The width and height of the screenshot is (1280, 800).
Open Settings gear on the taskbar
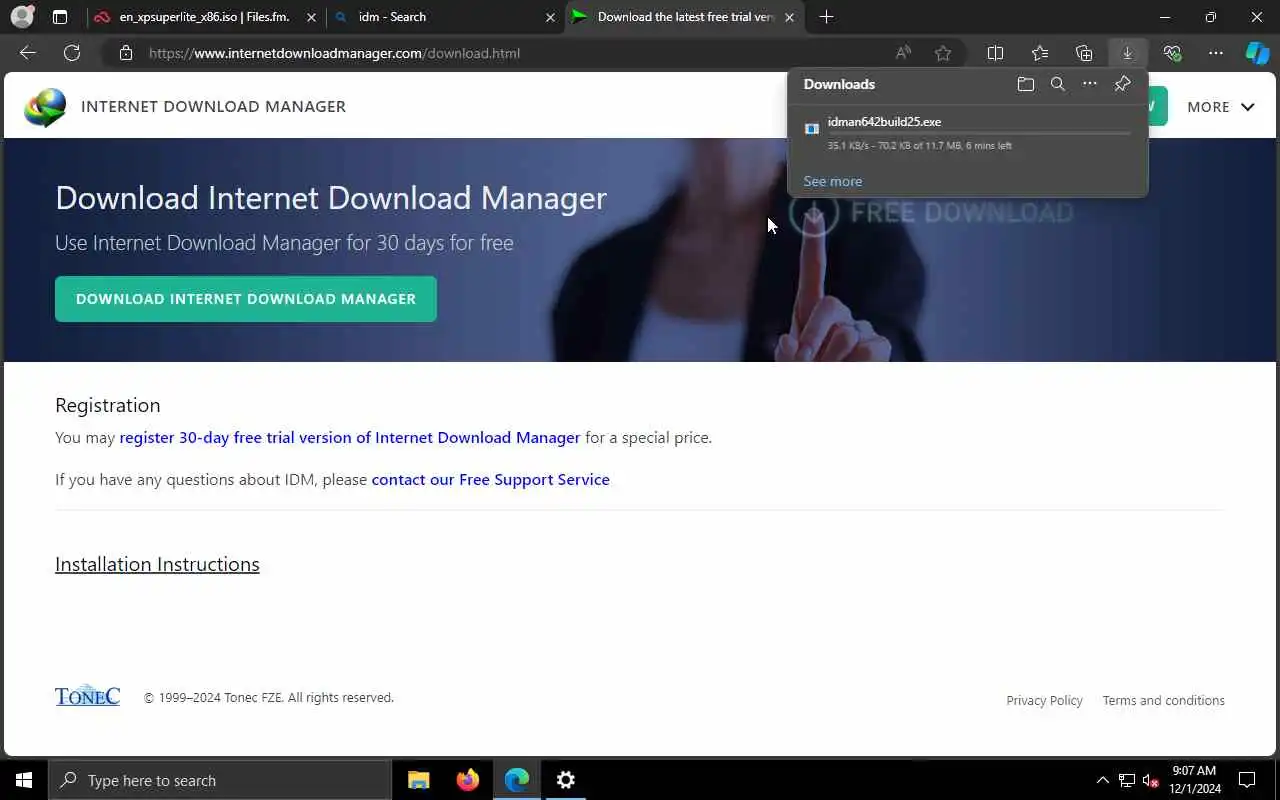coord(565,780)
